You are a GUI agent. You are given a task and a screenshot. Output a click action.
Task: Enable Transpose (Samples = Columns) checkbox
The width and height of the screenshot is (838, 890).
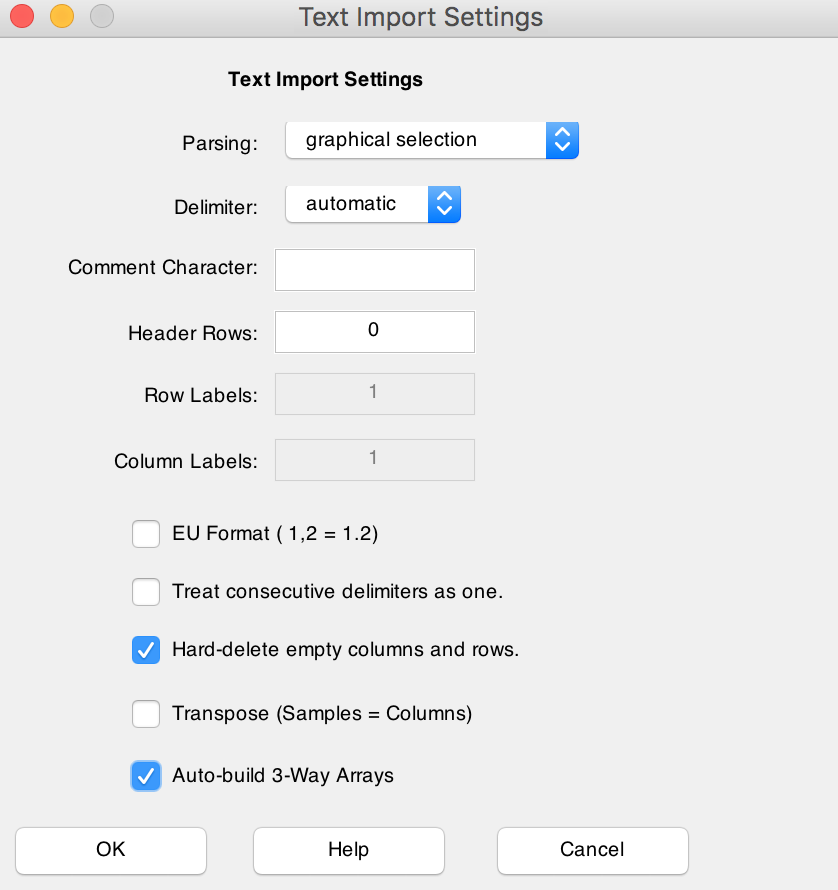pyautogui.click(x=146, y=714)
